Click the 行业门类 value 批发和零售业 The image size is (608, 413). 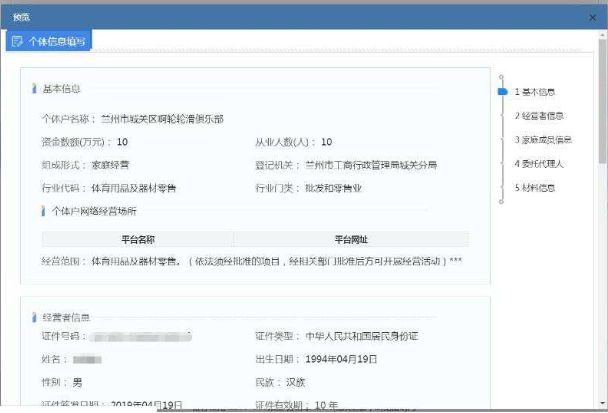coord(333,188)
